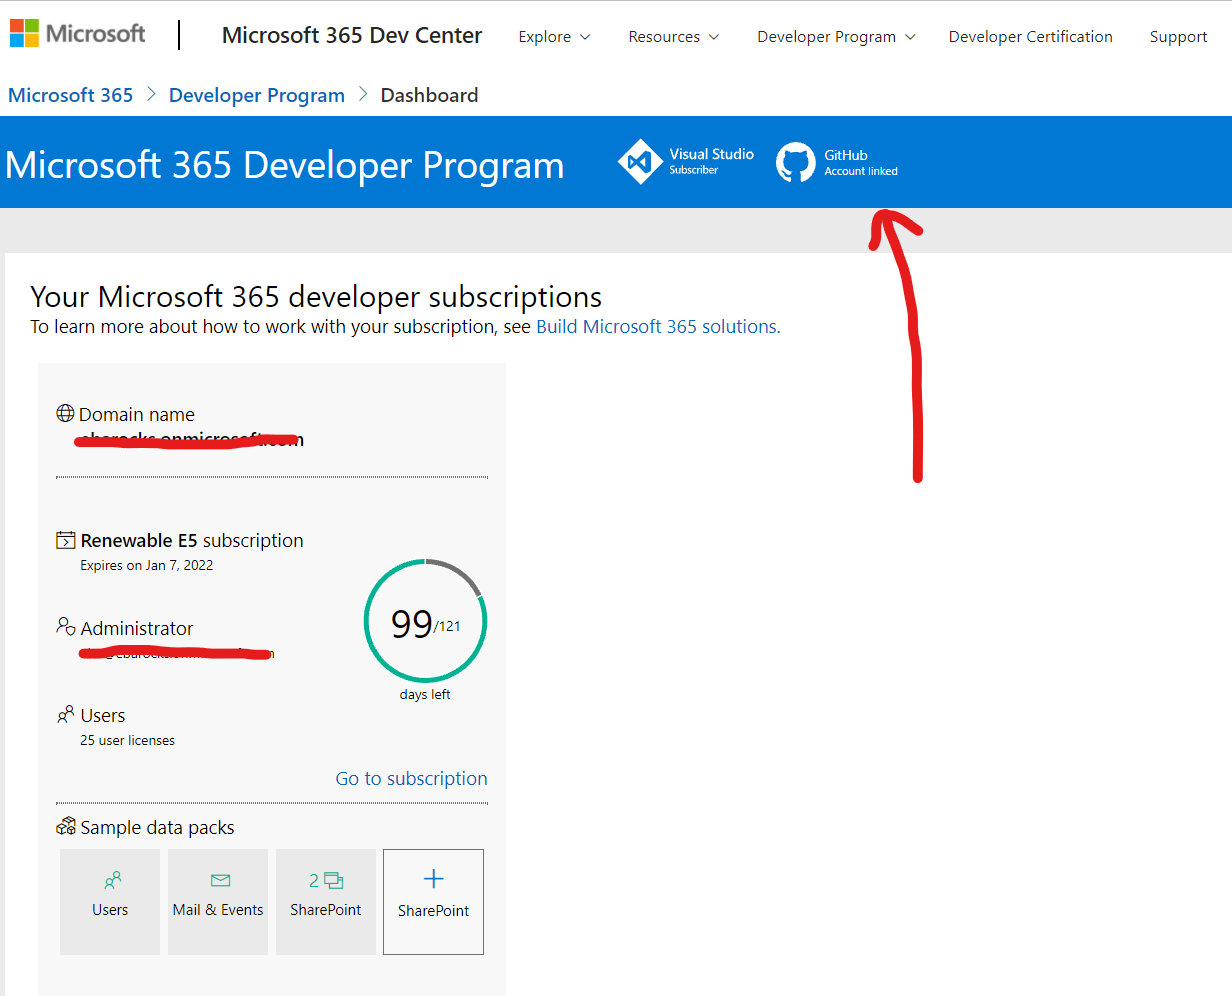Screen dimensions: 1232x996
Task: Open the Developer Certification menu item
Action: click(x=1030, y=37)
